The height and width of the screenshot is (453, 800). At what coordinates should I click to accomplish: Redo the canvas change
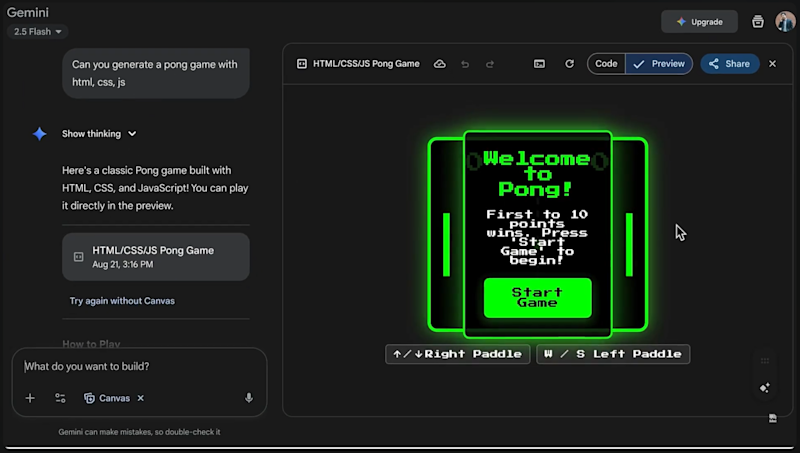pyautogui.click(x=490, y=64)
